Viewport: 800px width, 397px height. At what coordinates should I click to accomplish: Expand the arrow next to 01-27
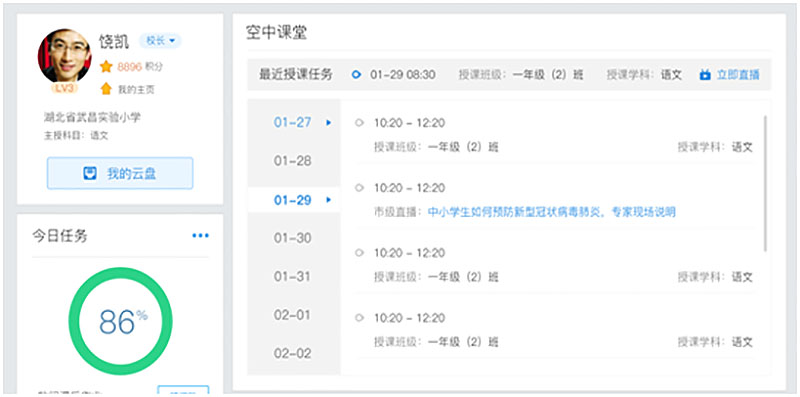[x=329, y=122]
